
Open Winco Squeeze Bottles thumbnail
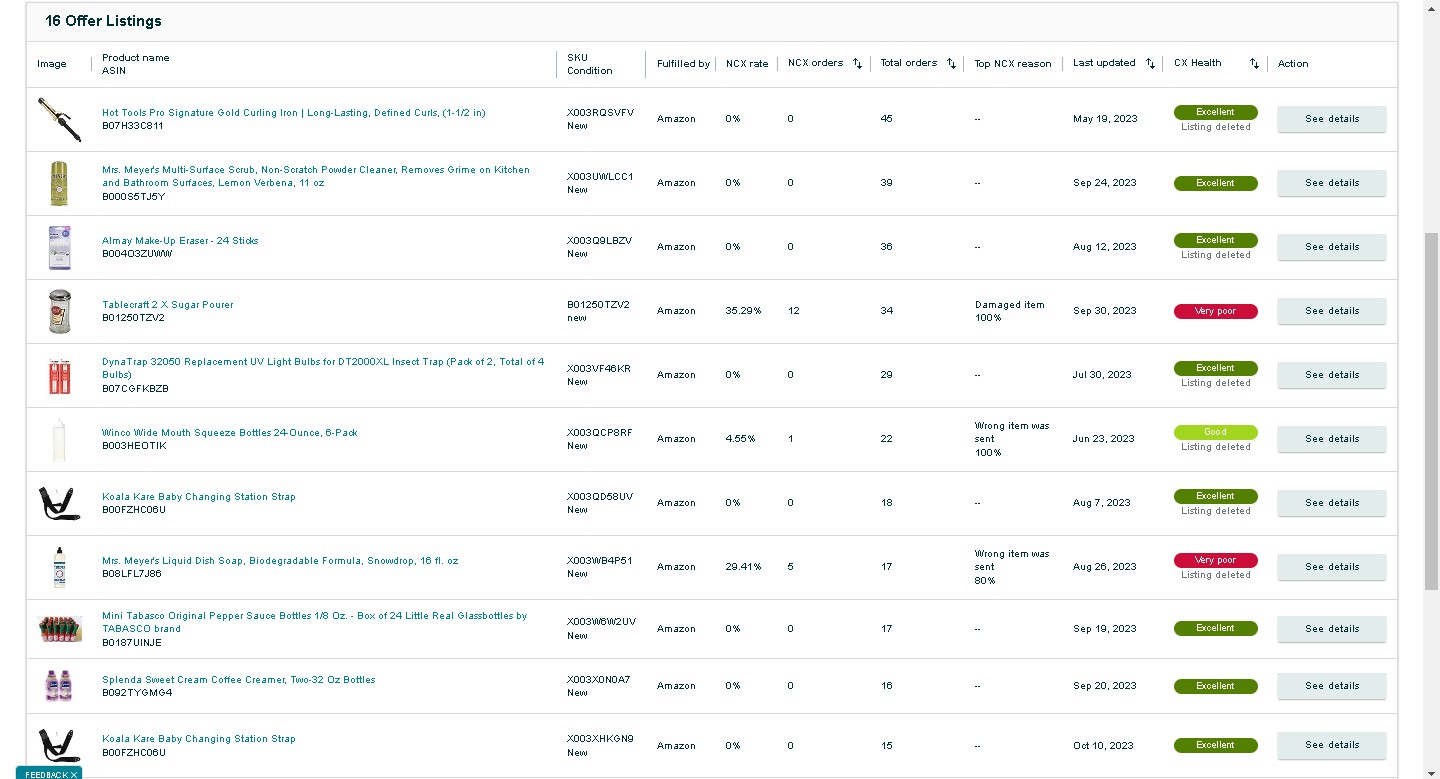click(59, 439)
